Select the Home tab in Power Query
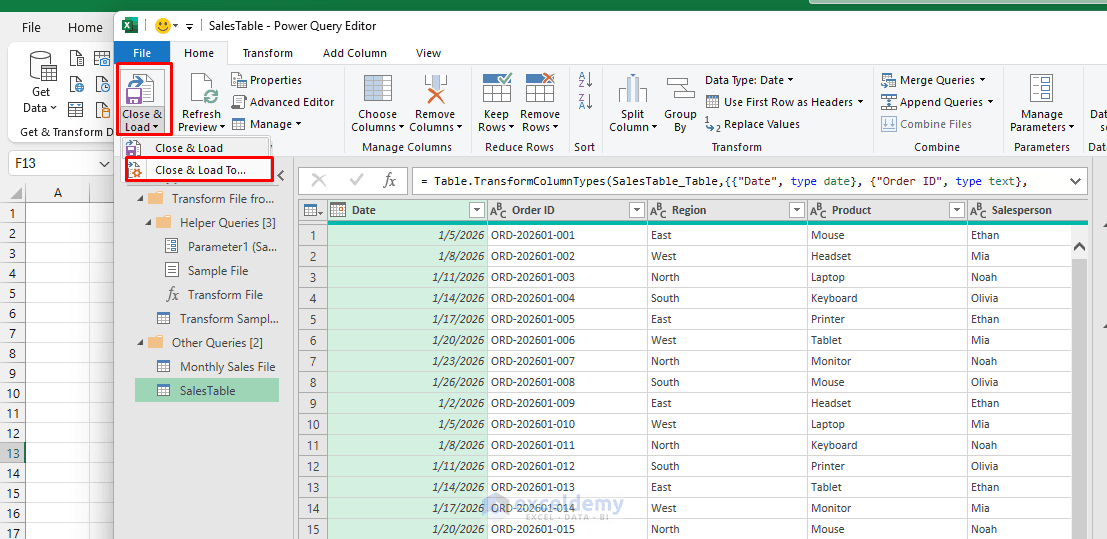Image resolution: width=1107 pixels, height=539 pixels. 199,52
